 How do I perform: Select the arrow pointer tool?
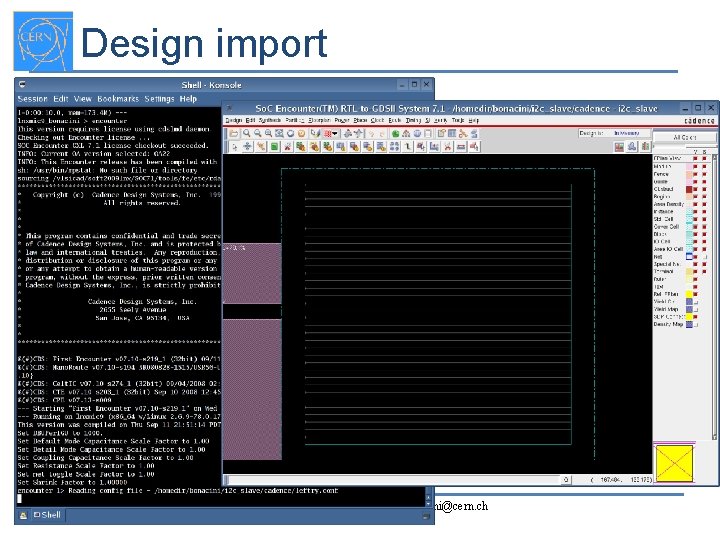(x=235, y=147)
